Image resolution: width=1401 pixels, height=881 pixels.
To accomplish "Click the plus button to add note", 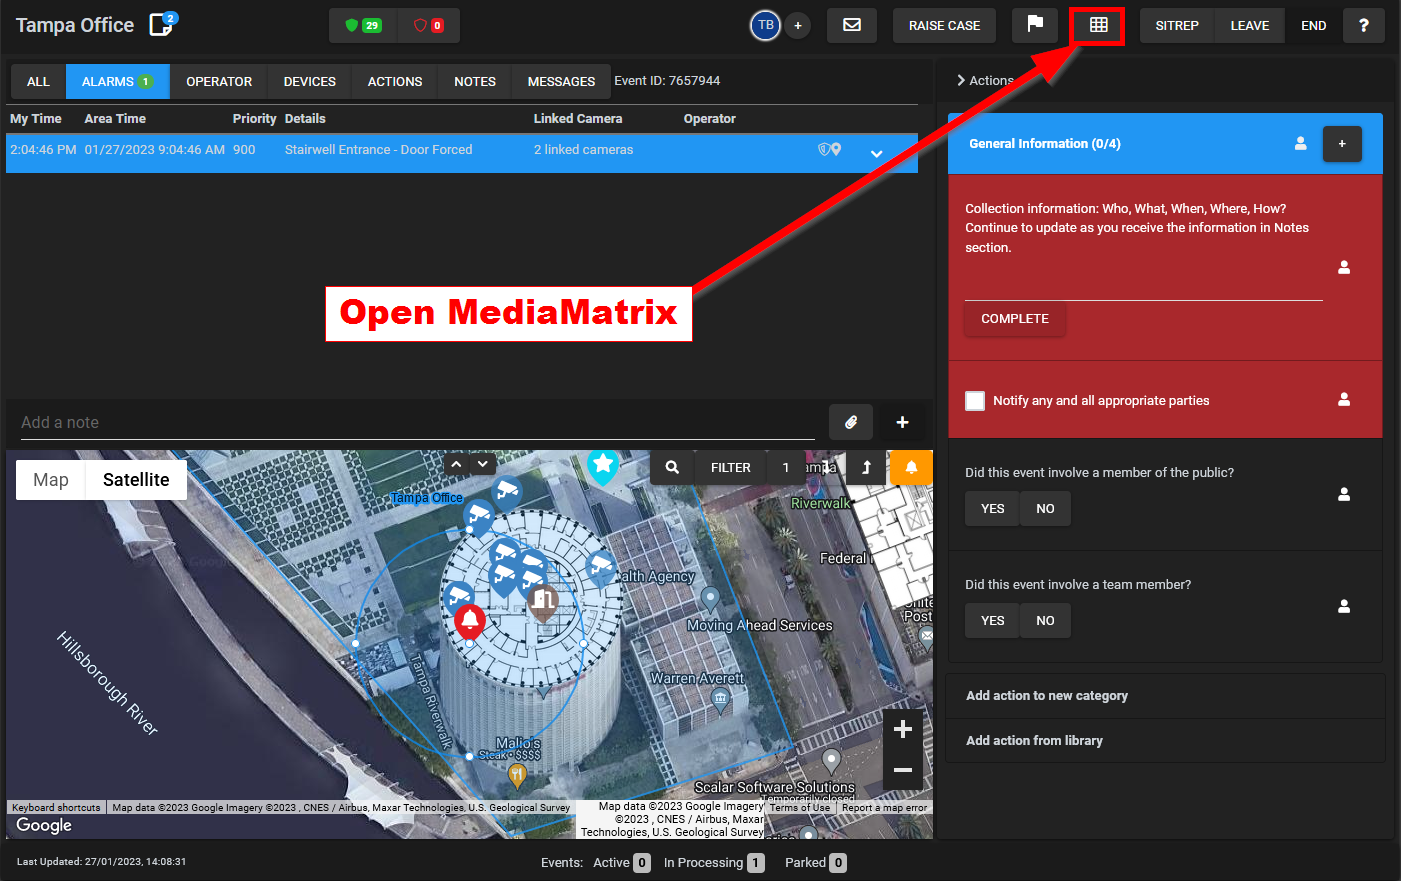I will (x=902, y=422).
